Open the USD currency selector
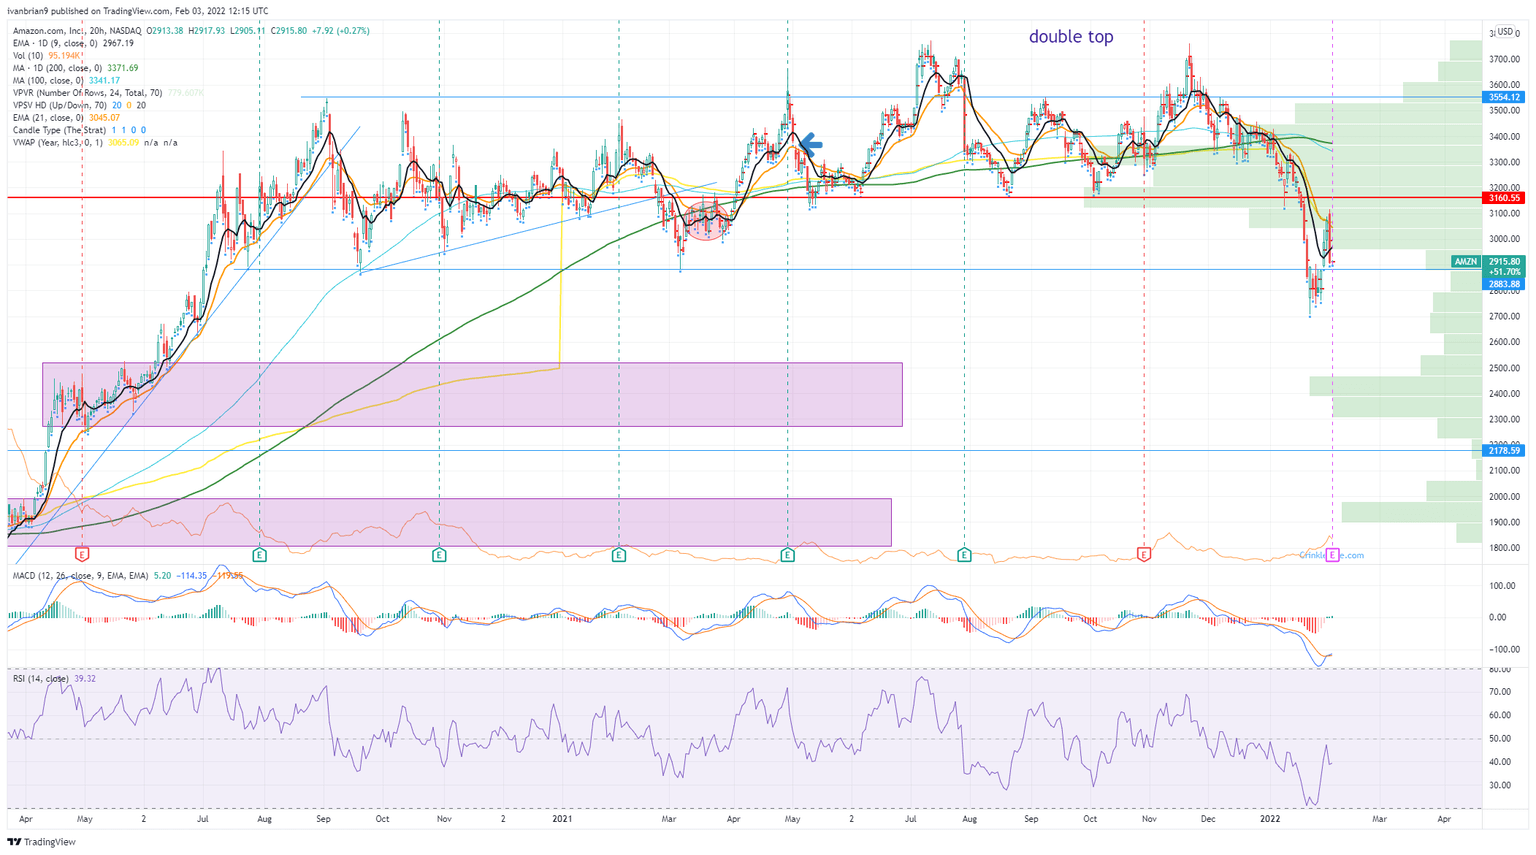 [x=1504, y=32]
